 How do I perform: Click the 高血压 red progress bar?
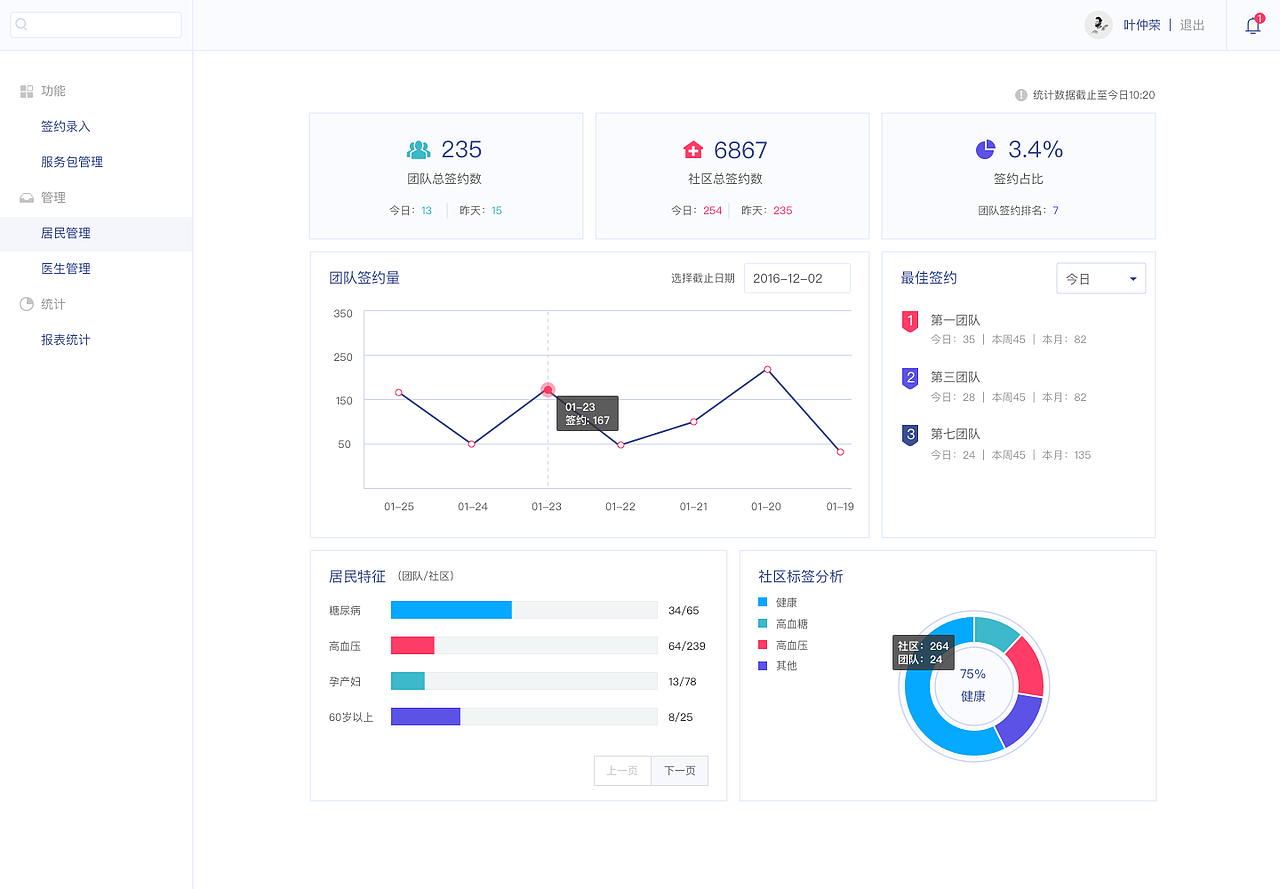[x=413, y=646]
